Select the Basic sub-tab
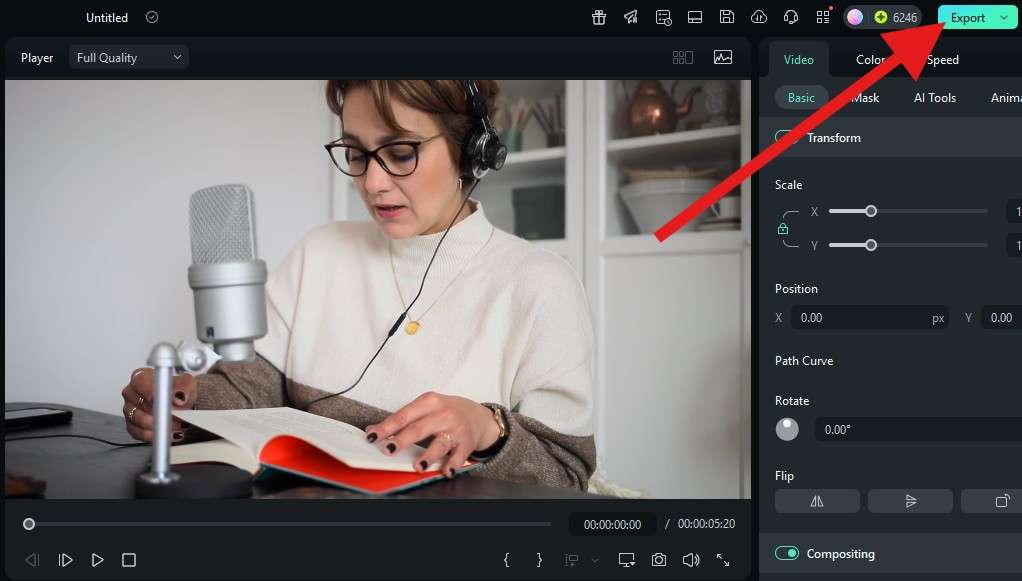The image size is (1022, 581). click(801, 98)
